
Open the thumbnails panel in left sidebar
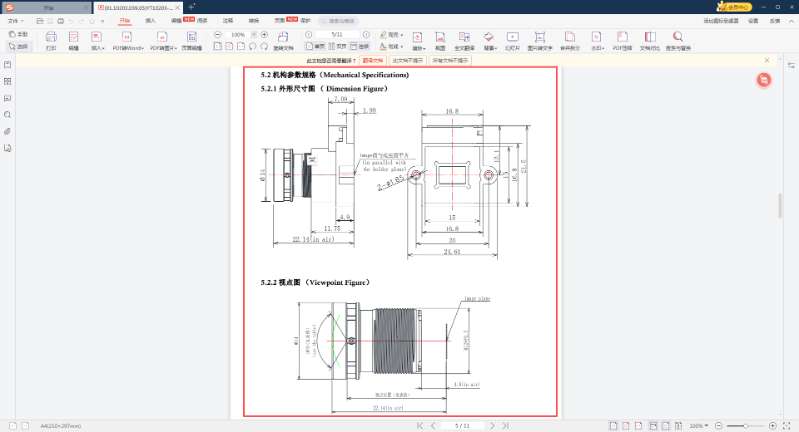pos(8,80)
